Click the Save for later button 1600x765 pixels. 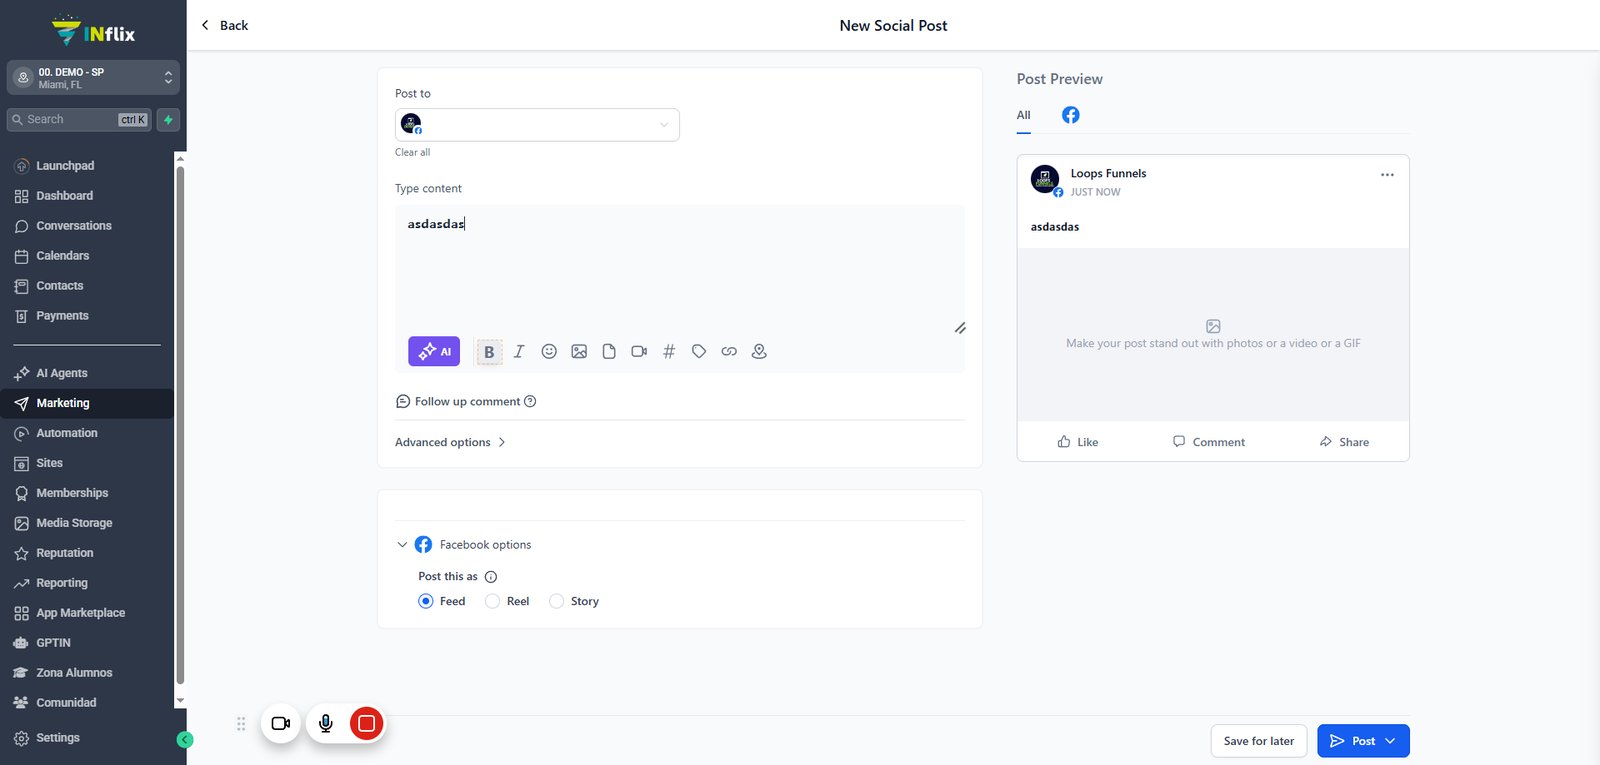point(1259,741)
